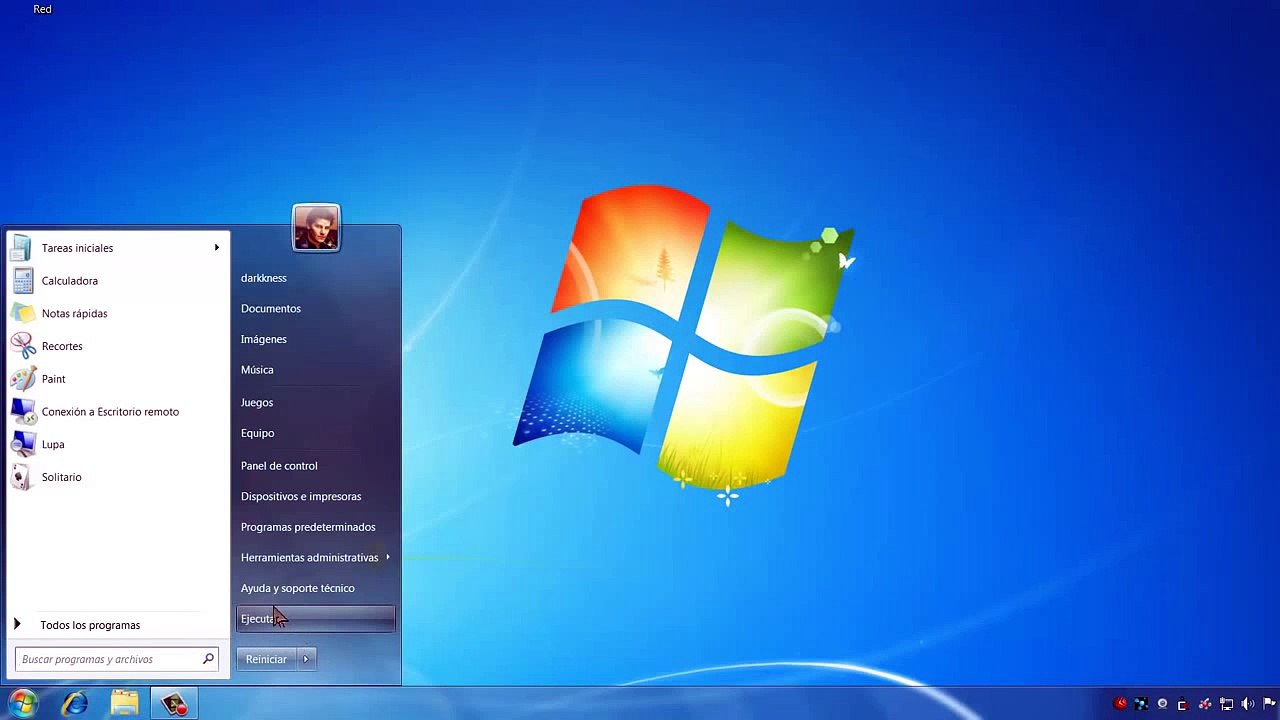Open Windows Explorer folder in taskbar
This screenshot has width=1280, height=720.
(125, 704)
